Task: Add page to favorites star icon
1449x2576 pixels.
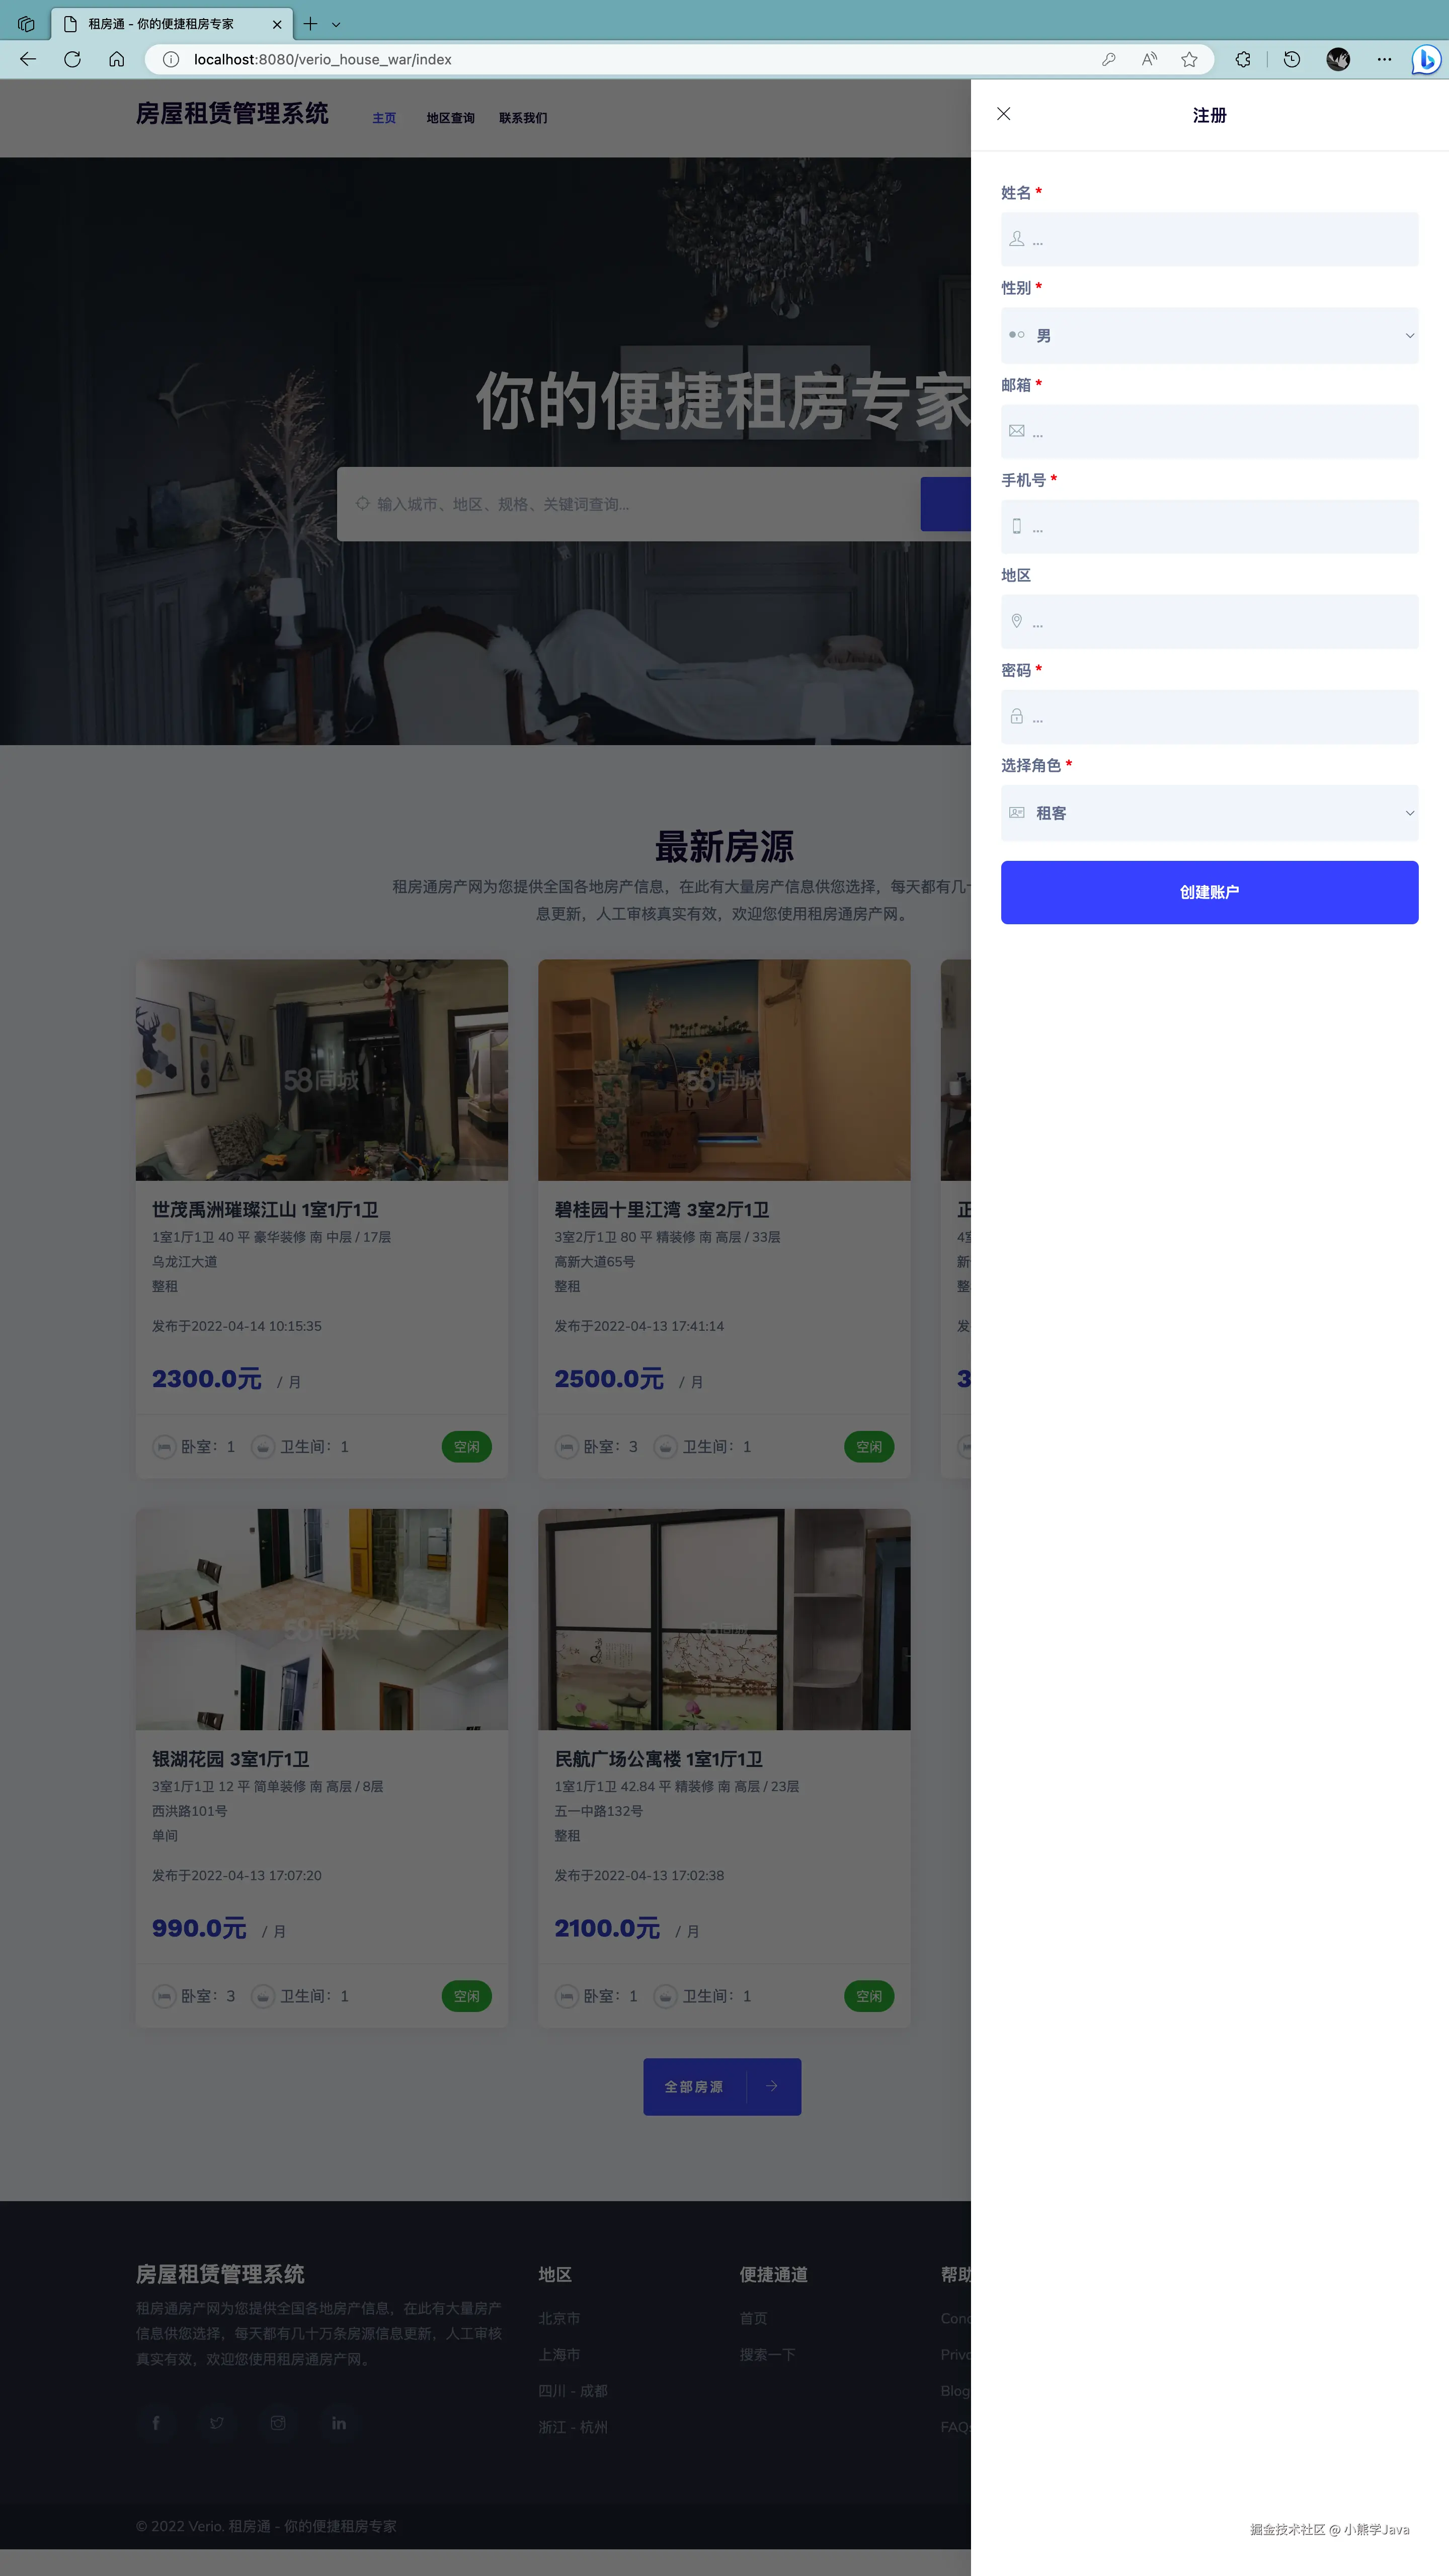Action: (1189, 59)
